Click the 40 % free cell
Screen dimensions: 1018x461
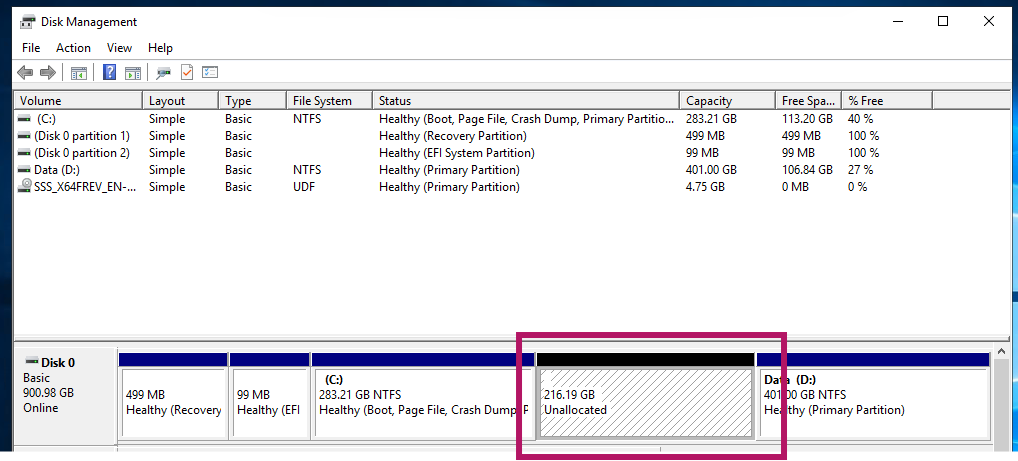(860, 119)
